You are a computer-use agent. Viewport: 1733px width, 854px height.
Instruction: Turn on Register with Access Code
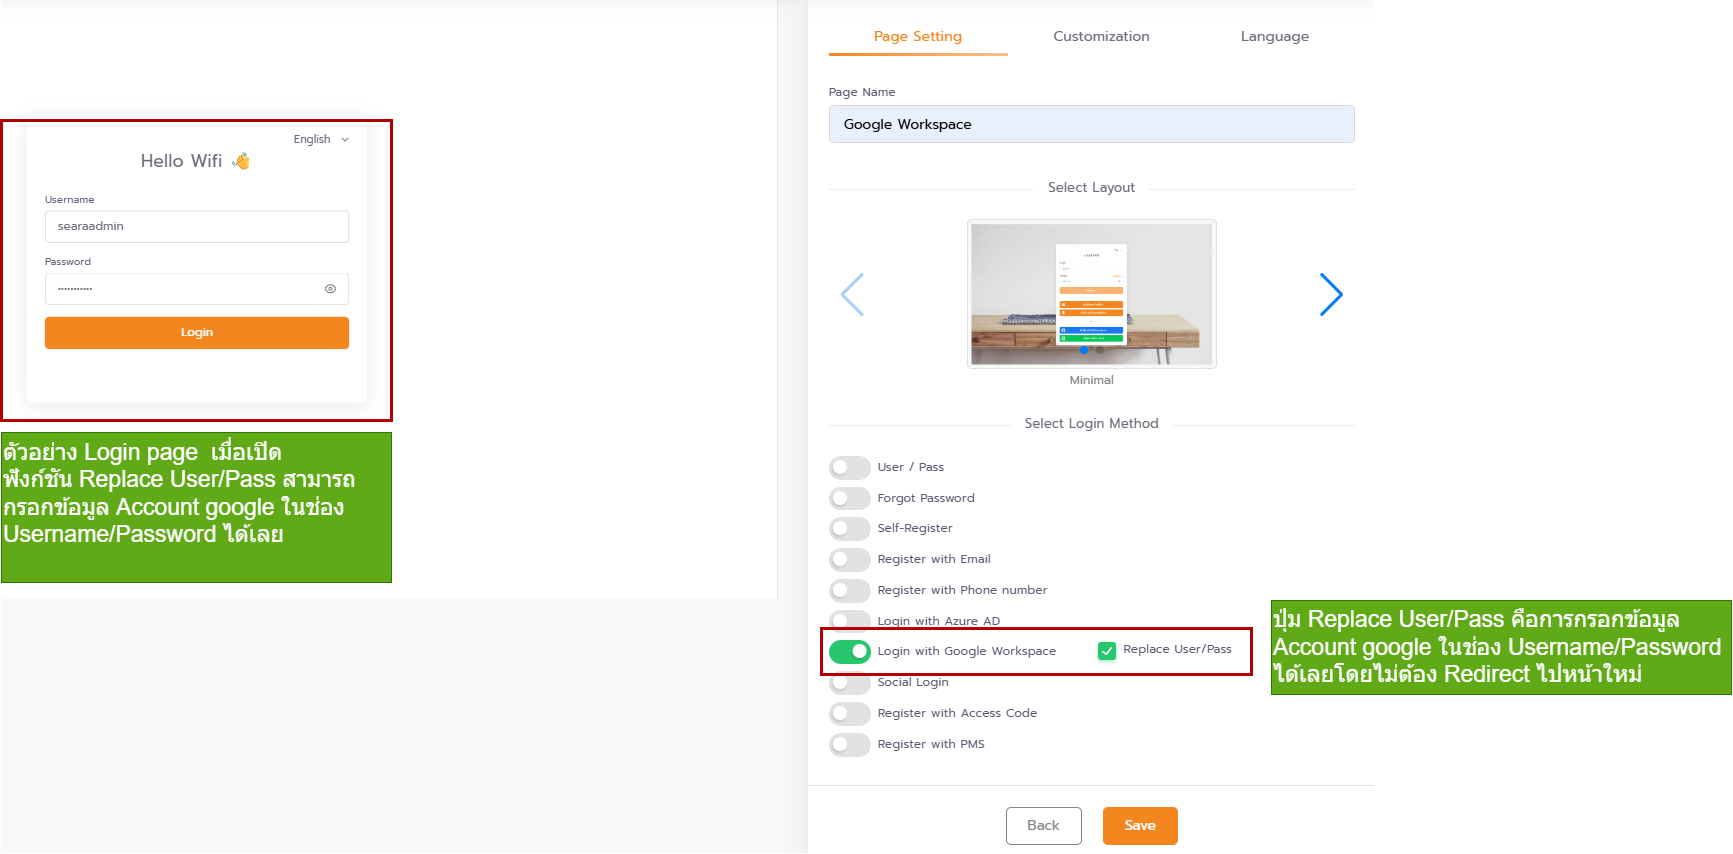click(x=849, y=714)
